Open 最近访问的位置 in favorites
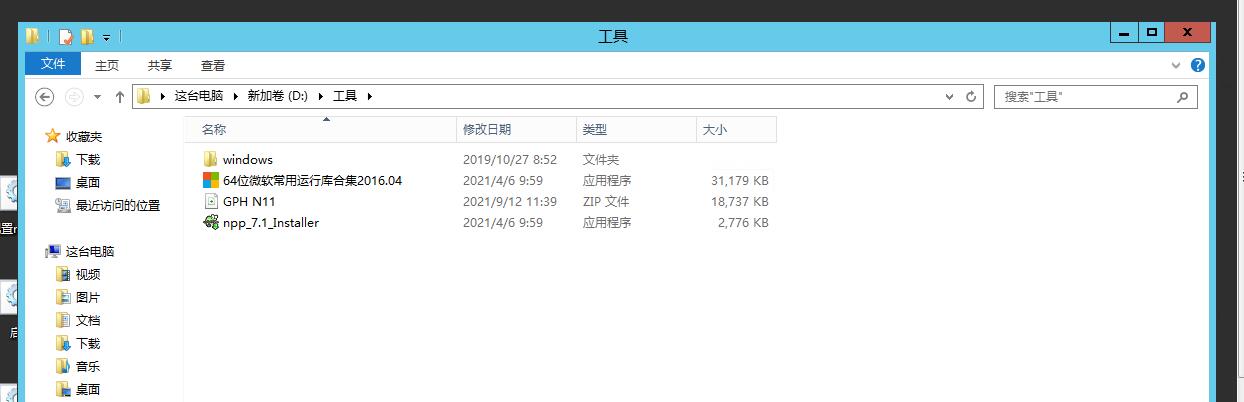 pos(117,205)
